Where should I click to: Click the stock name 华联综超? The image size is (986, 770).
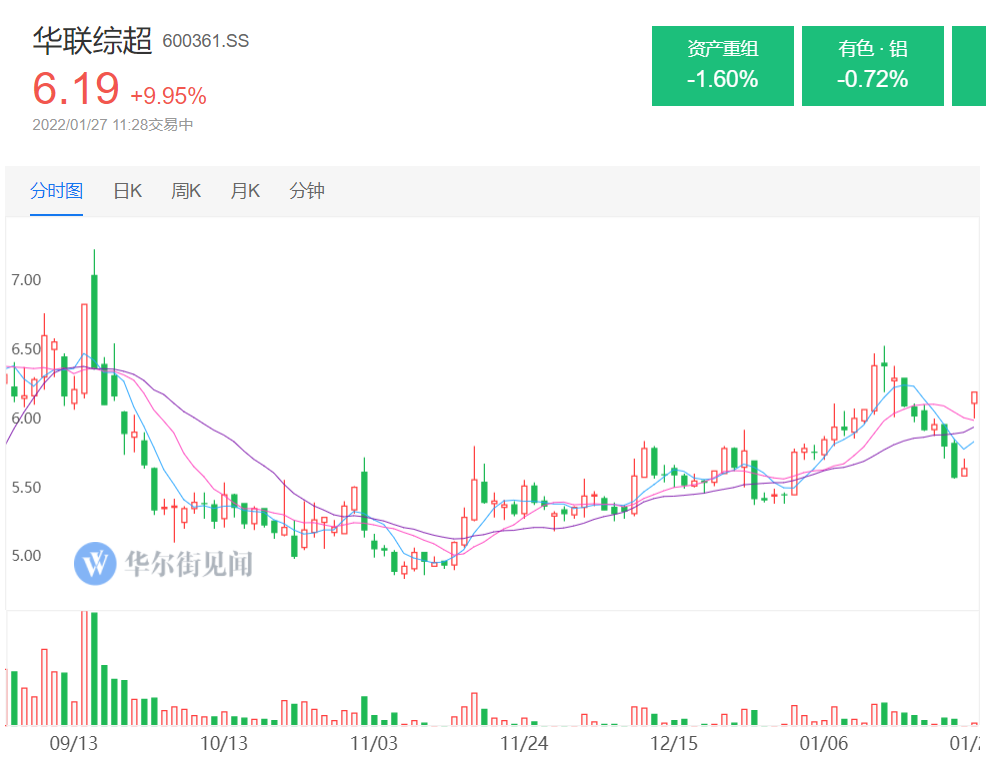[92, 41]
